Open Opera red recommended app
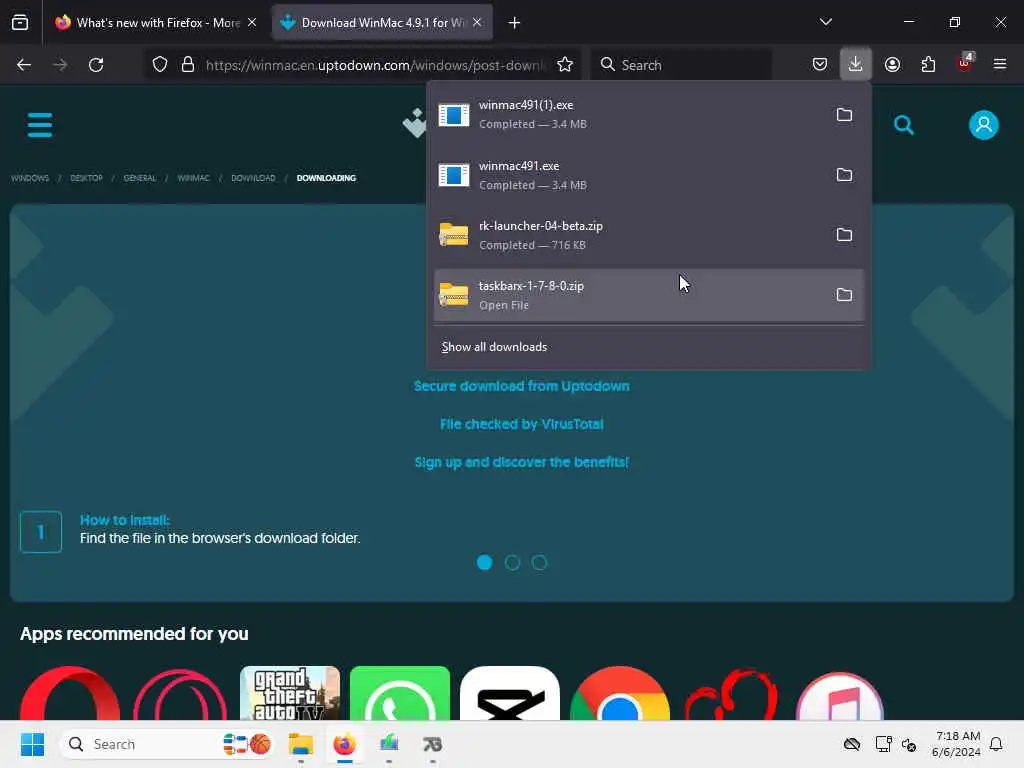This screenshot has height=768, width=1024. (70, 693)
